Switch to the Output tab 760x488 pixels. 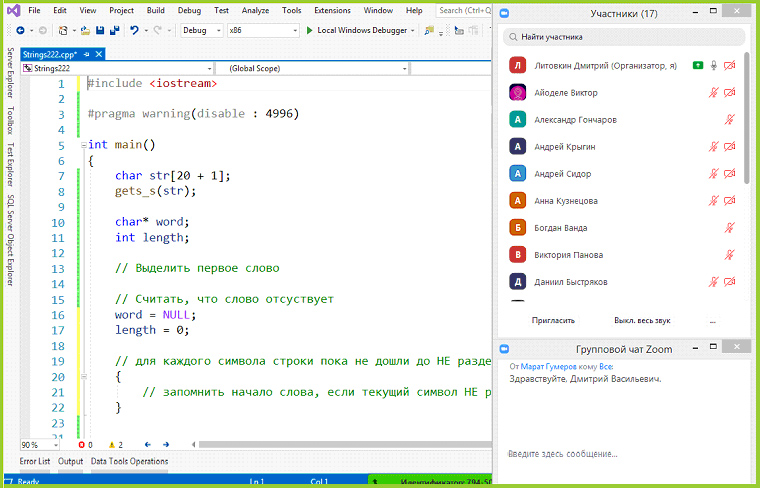pyautogui.click(x=70, y=461)
